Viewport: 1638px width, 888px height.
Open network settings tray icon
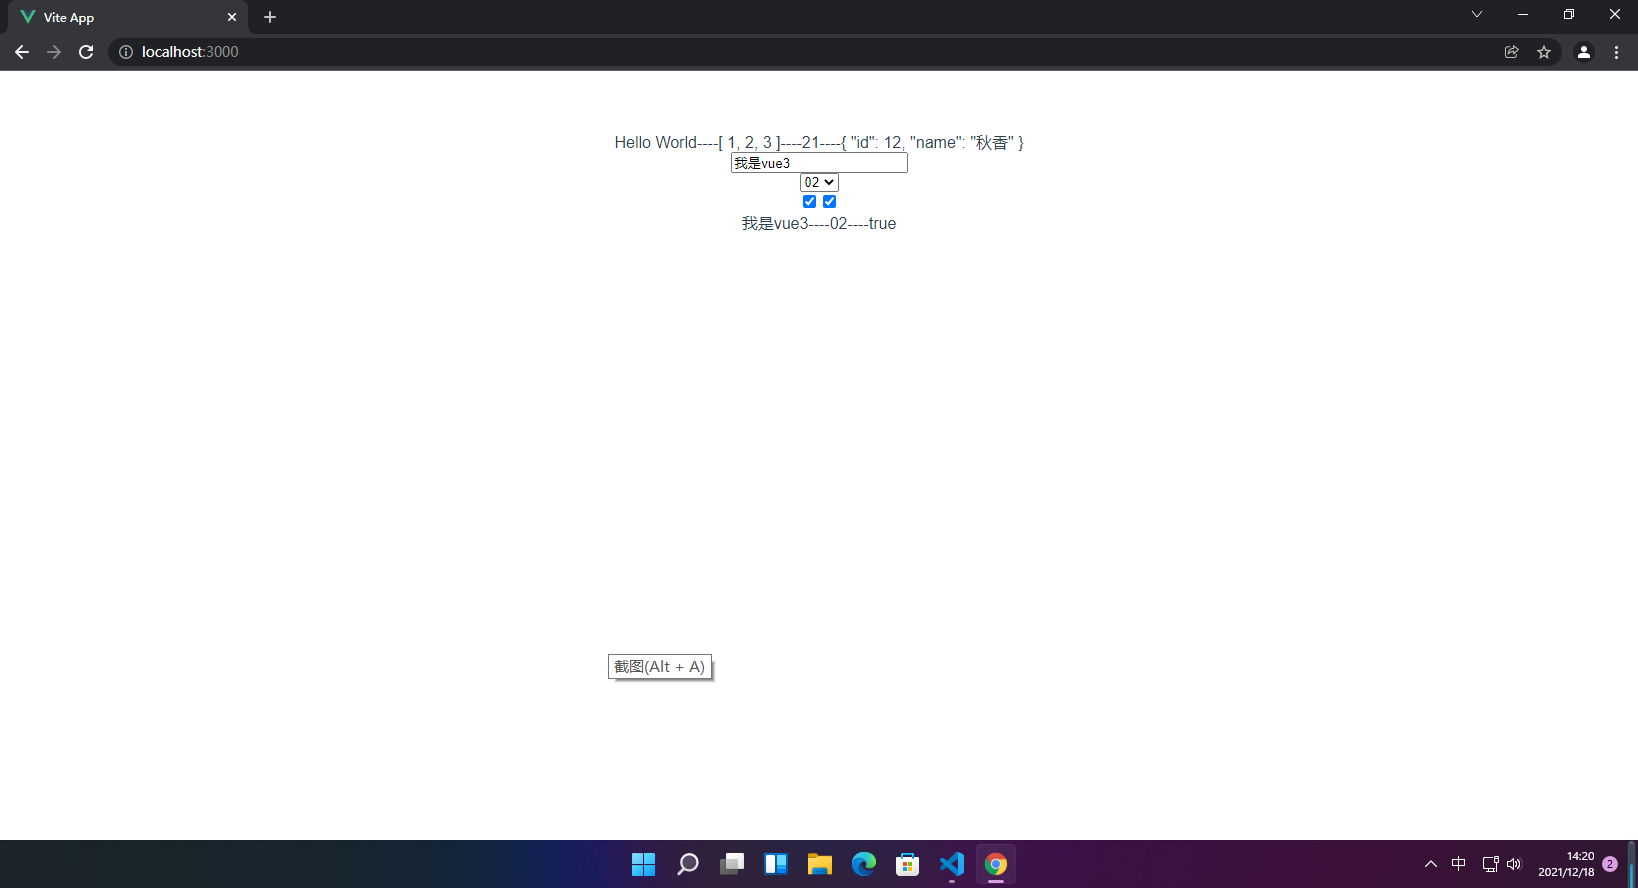point(1490,864)
